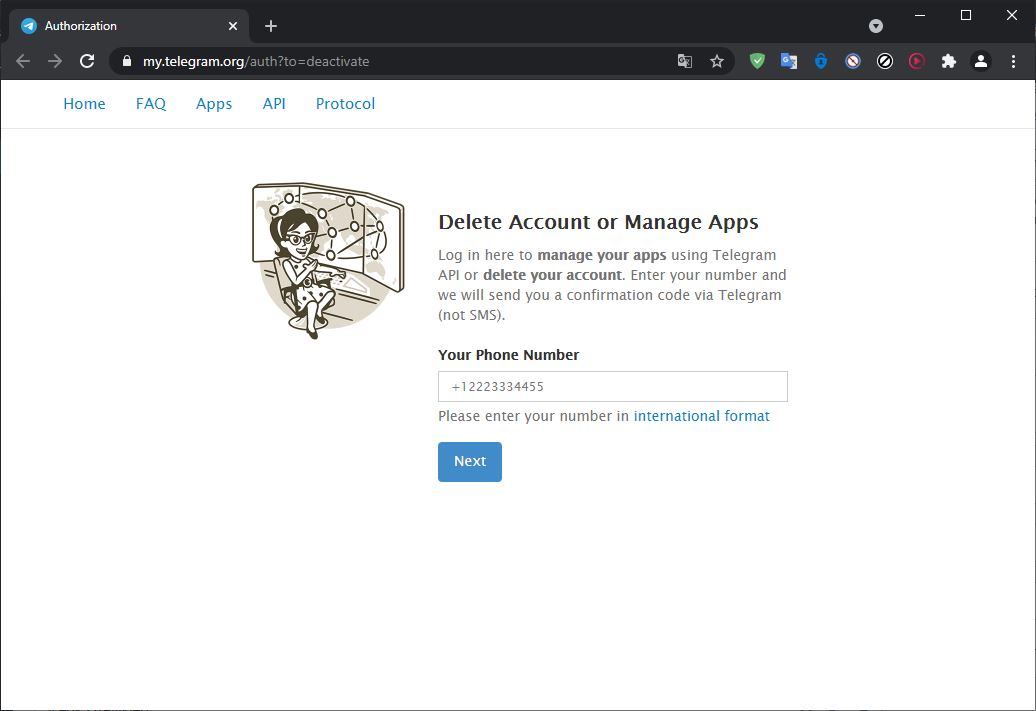Bookmark this page using the star icon
The width and height of the screenshot is (1036, 711).
(717, 61)
